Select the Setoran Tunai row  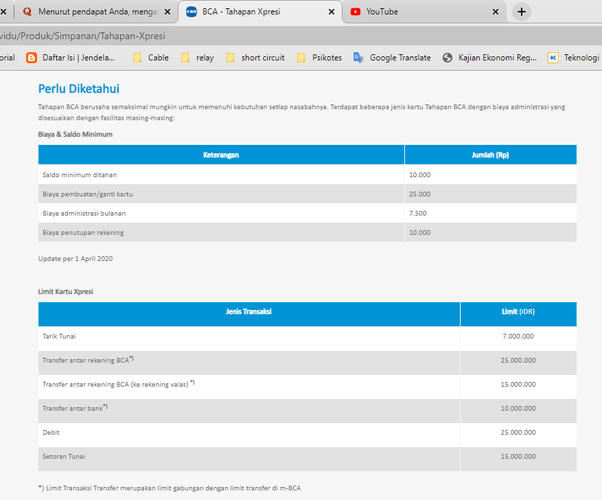click(307, 459)
